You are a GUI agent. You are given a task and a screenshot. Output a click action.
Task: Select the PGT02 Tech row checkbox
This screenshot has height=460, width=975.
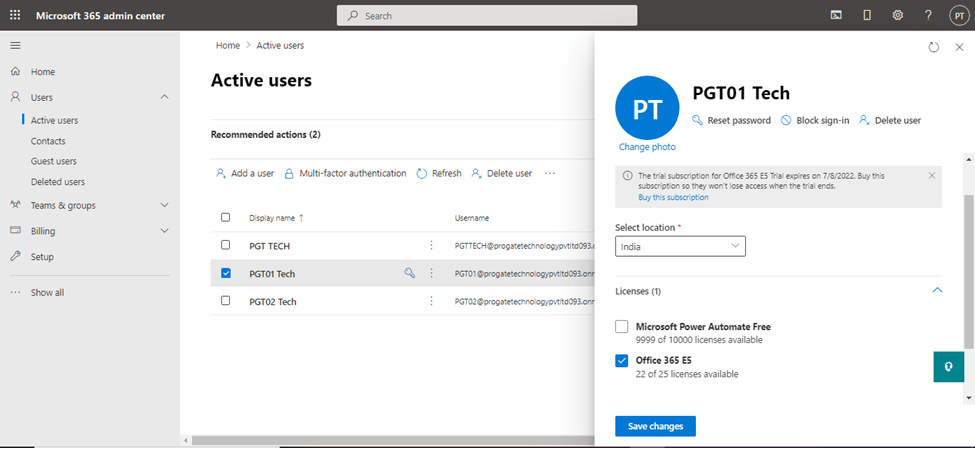225,301
